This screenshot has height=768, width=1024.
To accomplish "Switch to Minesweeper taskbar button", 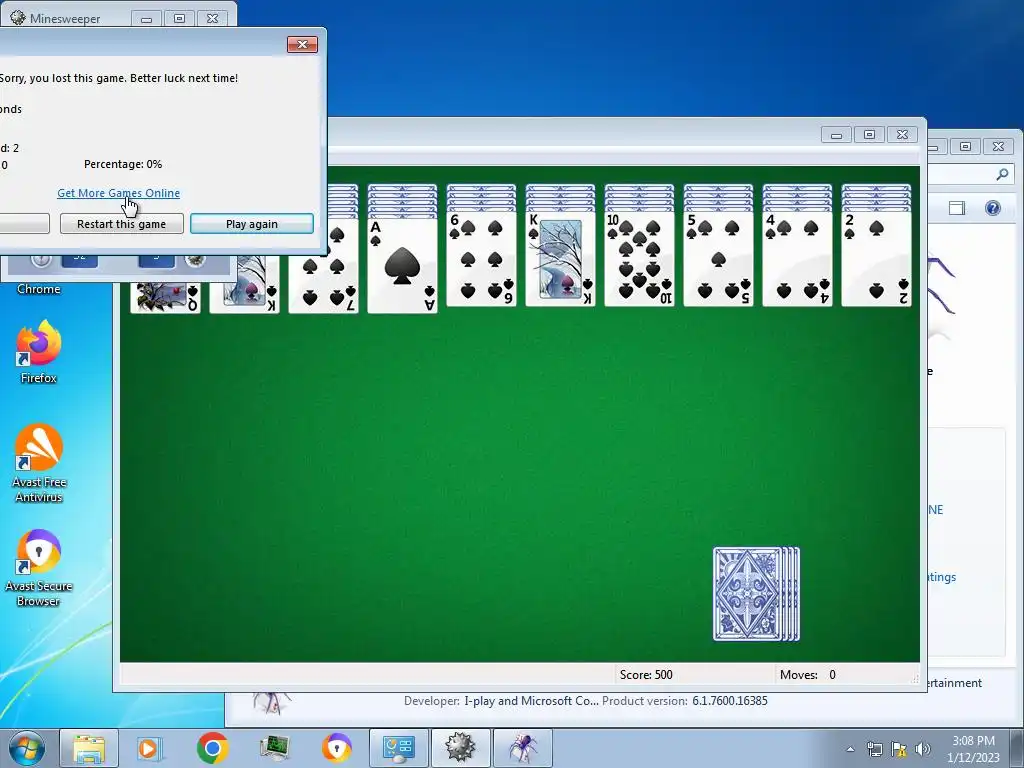I will (x=460, y=748).
